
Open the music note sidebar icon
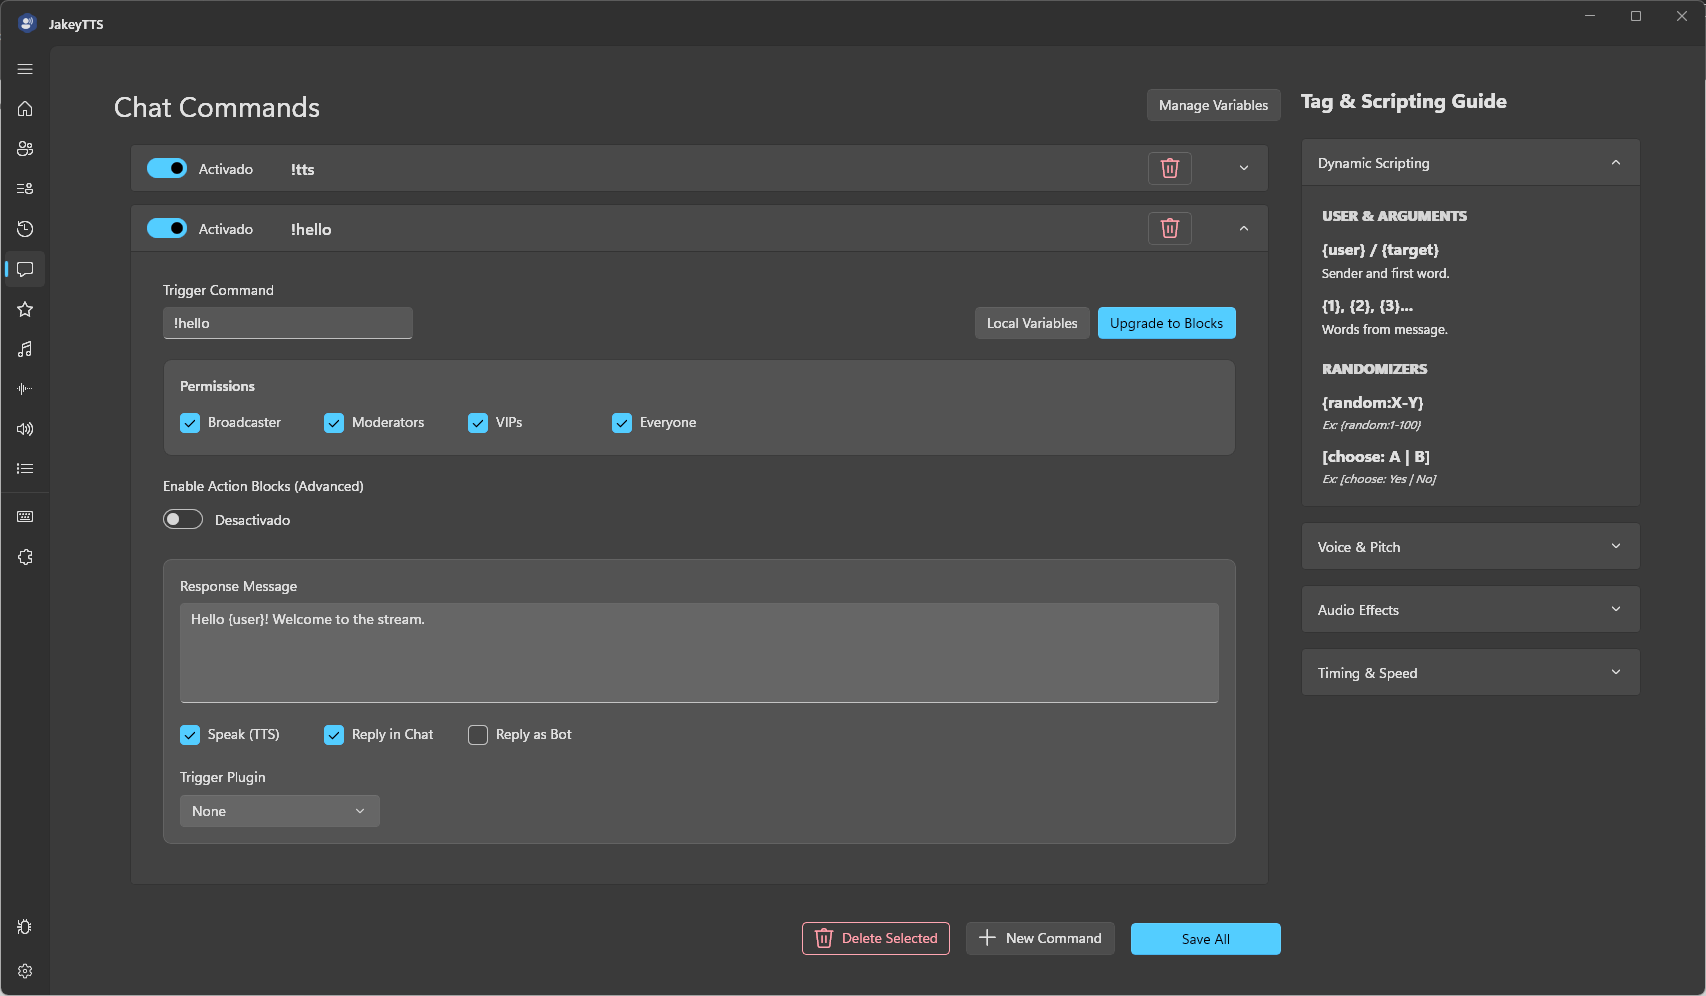[x=25, y=349]
